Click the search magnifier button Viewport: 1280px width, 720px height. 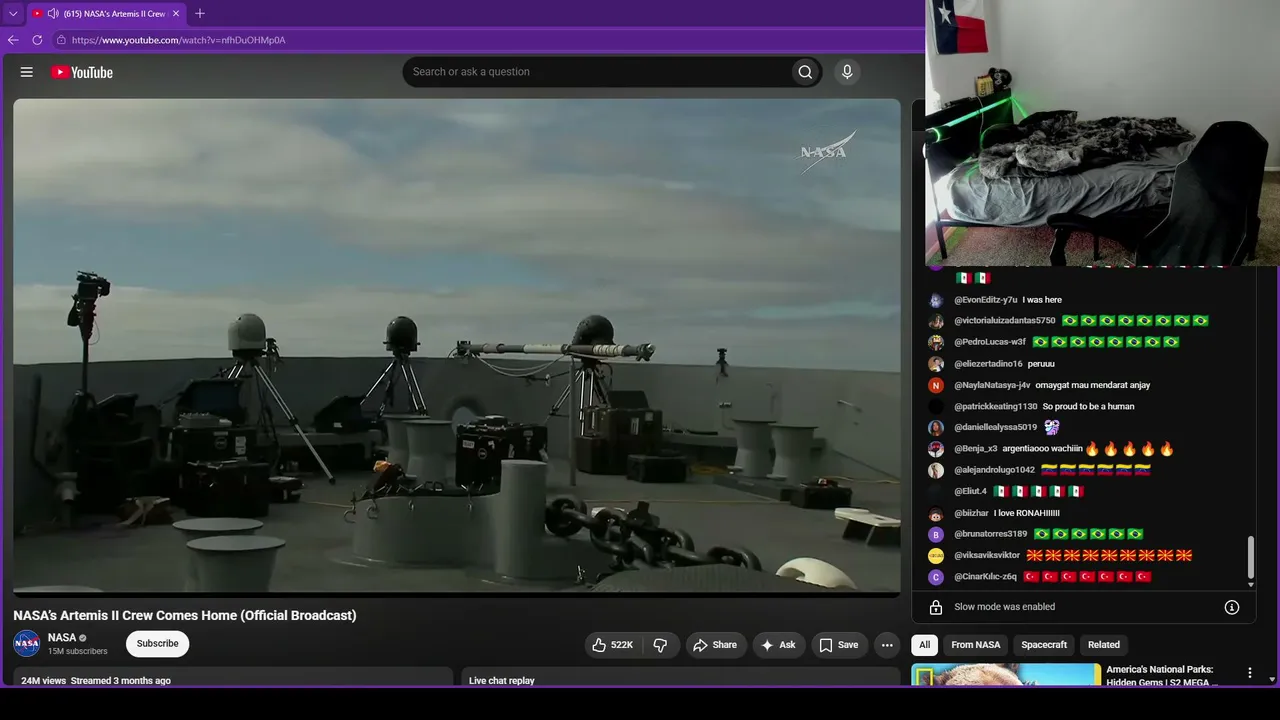805,72
